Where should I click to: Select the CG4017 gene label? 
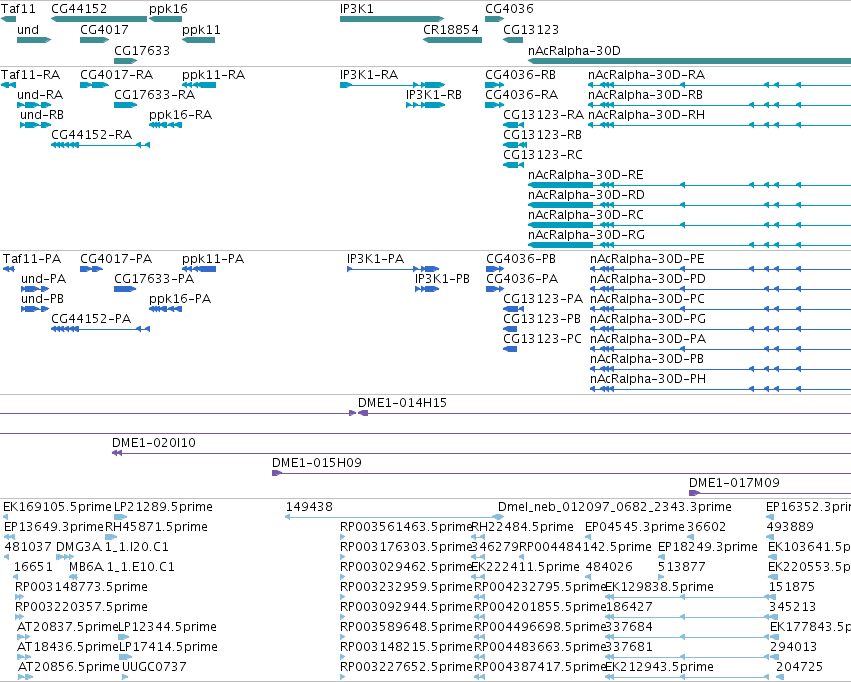point(104,29)
